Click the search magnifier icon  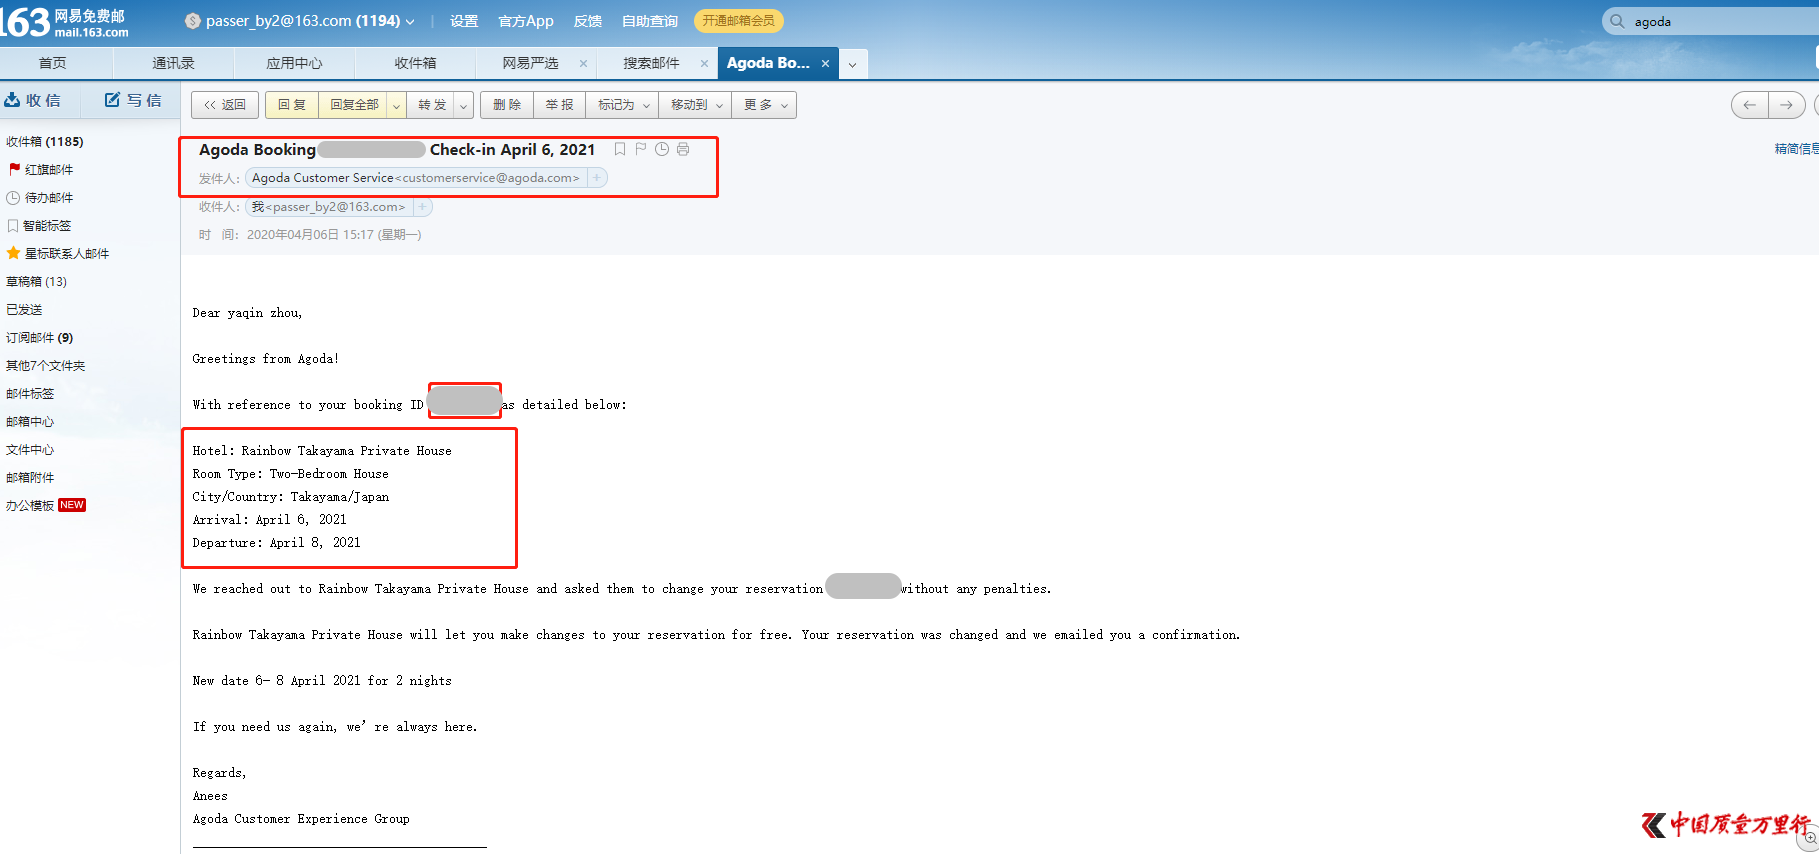coord(1617,21)
